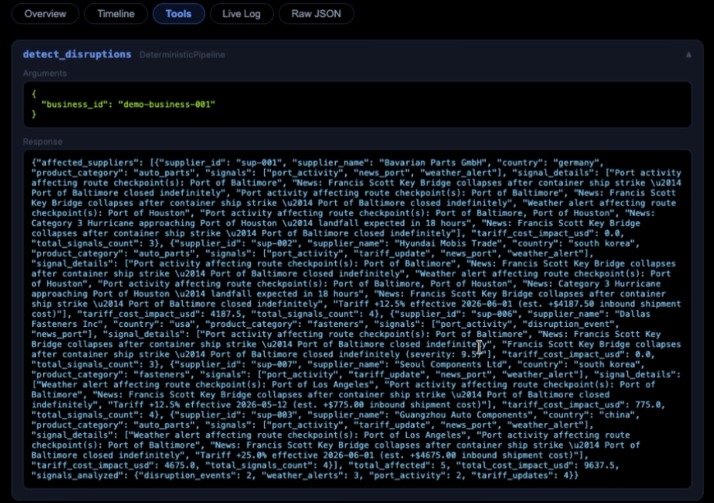Click "Bavarian Parts GmbH" supplier name
The image size is (714, 503).
pos(436,163)
